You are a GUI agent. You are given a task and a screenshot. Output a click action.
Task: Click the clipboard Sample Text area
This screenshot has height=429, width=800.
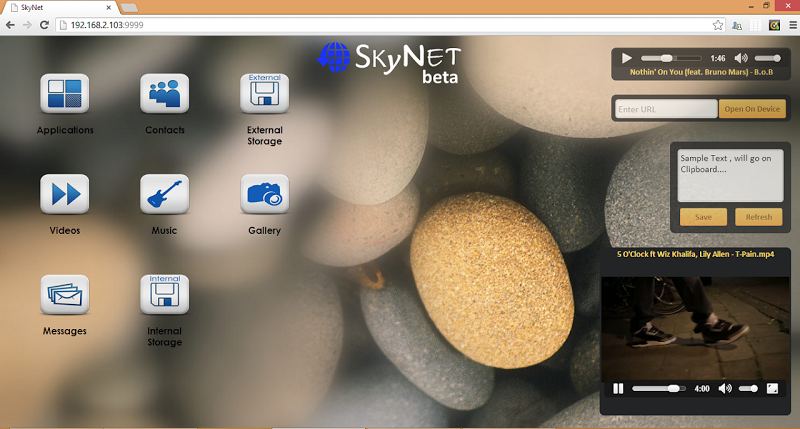click(730, 175)
